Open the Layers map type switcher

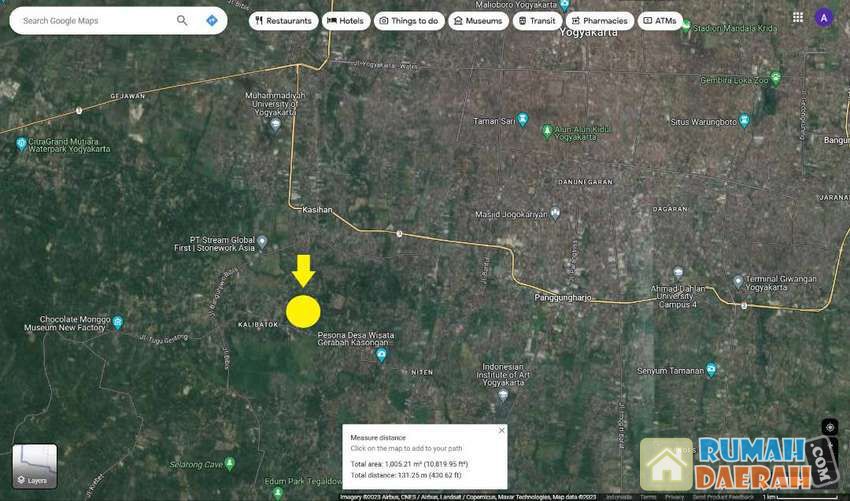[35, 466]
